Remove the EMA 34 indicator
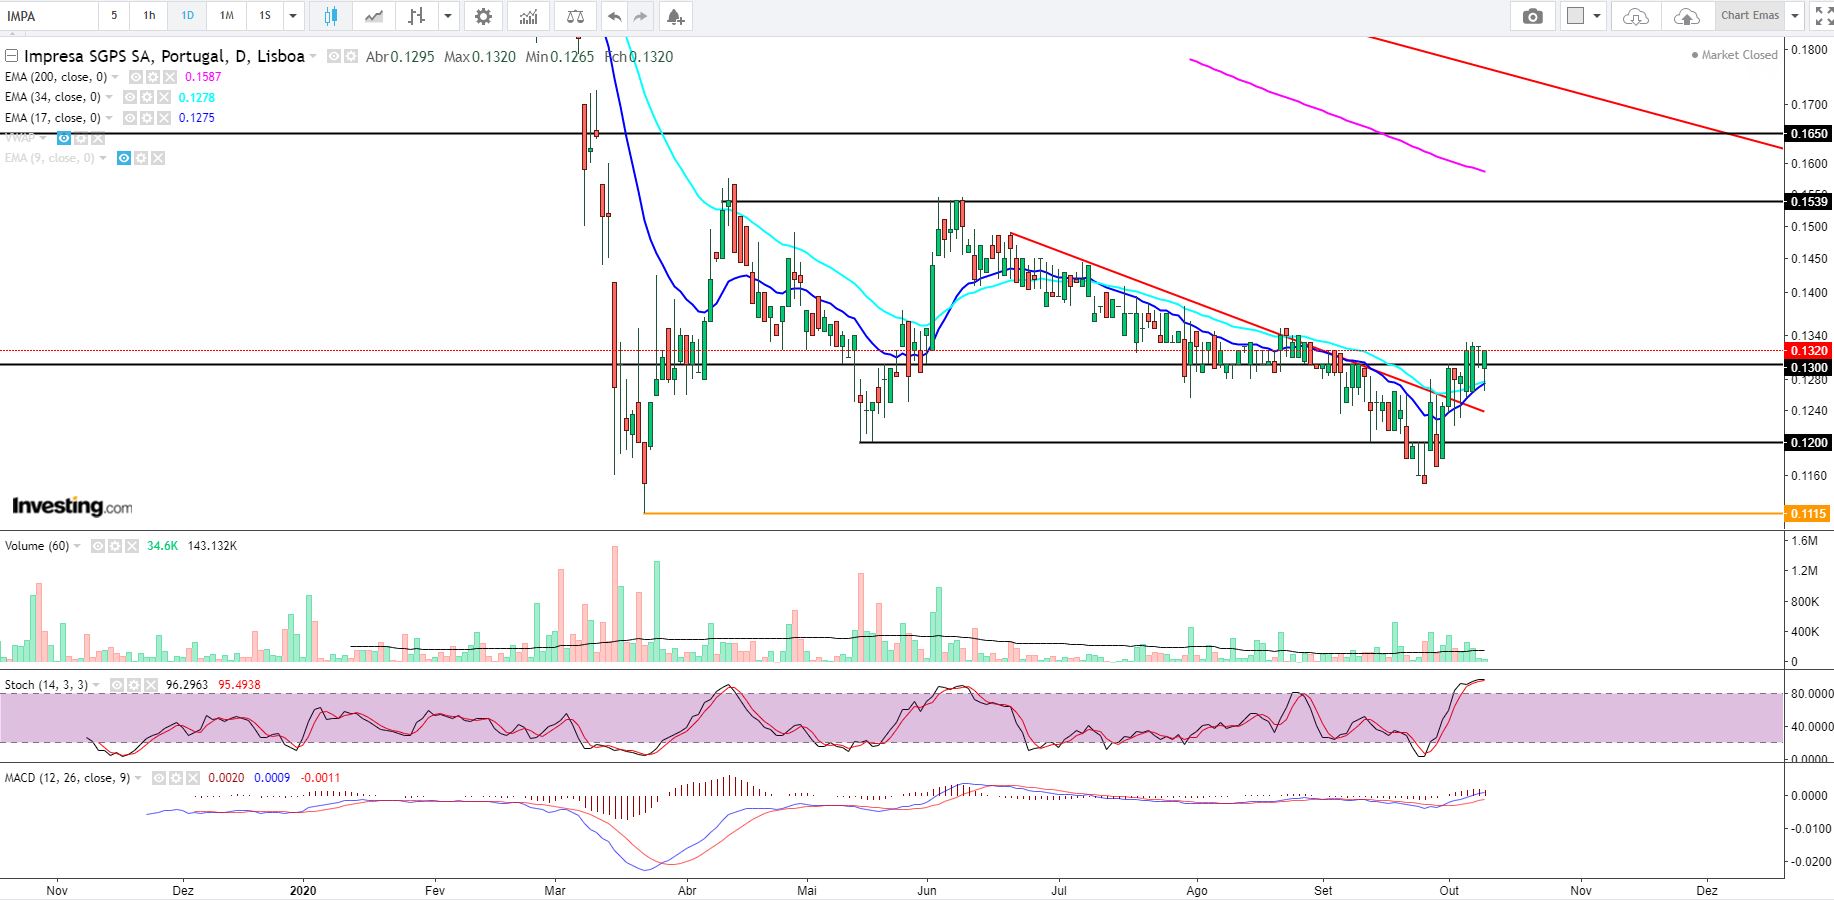 tap(162, 97)
